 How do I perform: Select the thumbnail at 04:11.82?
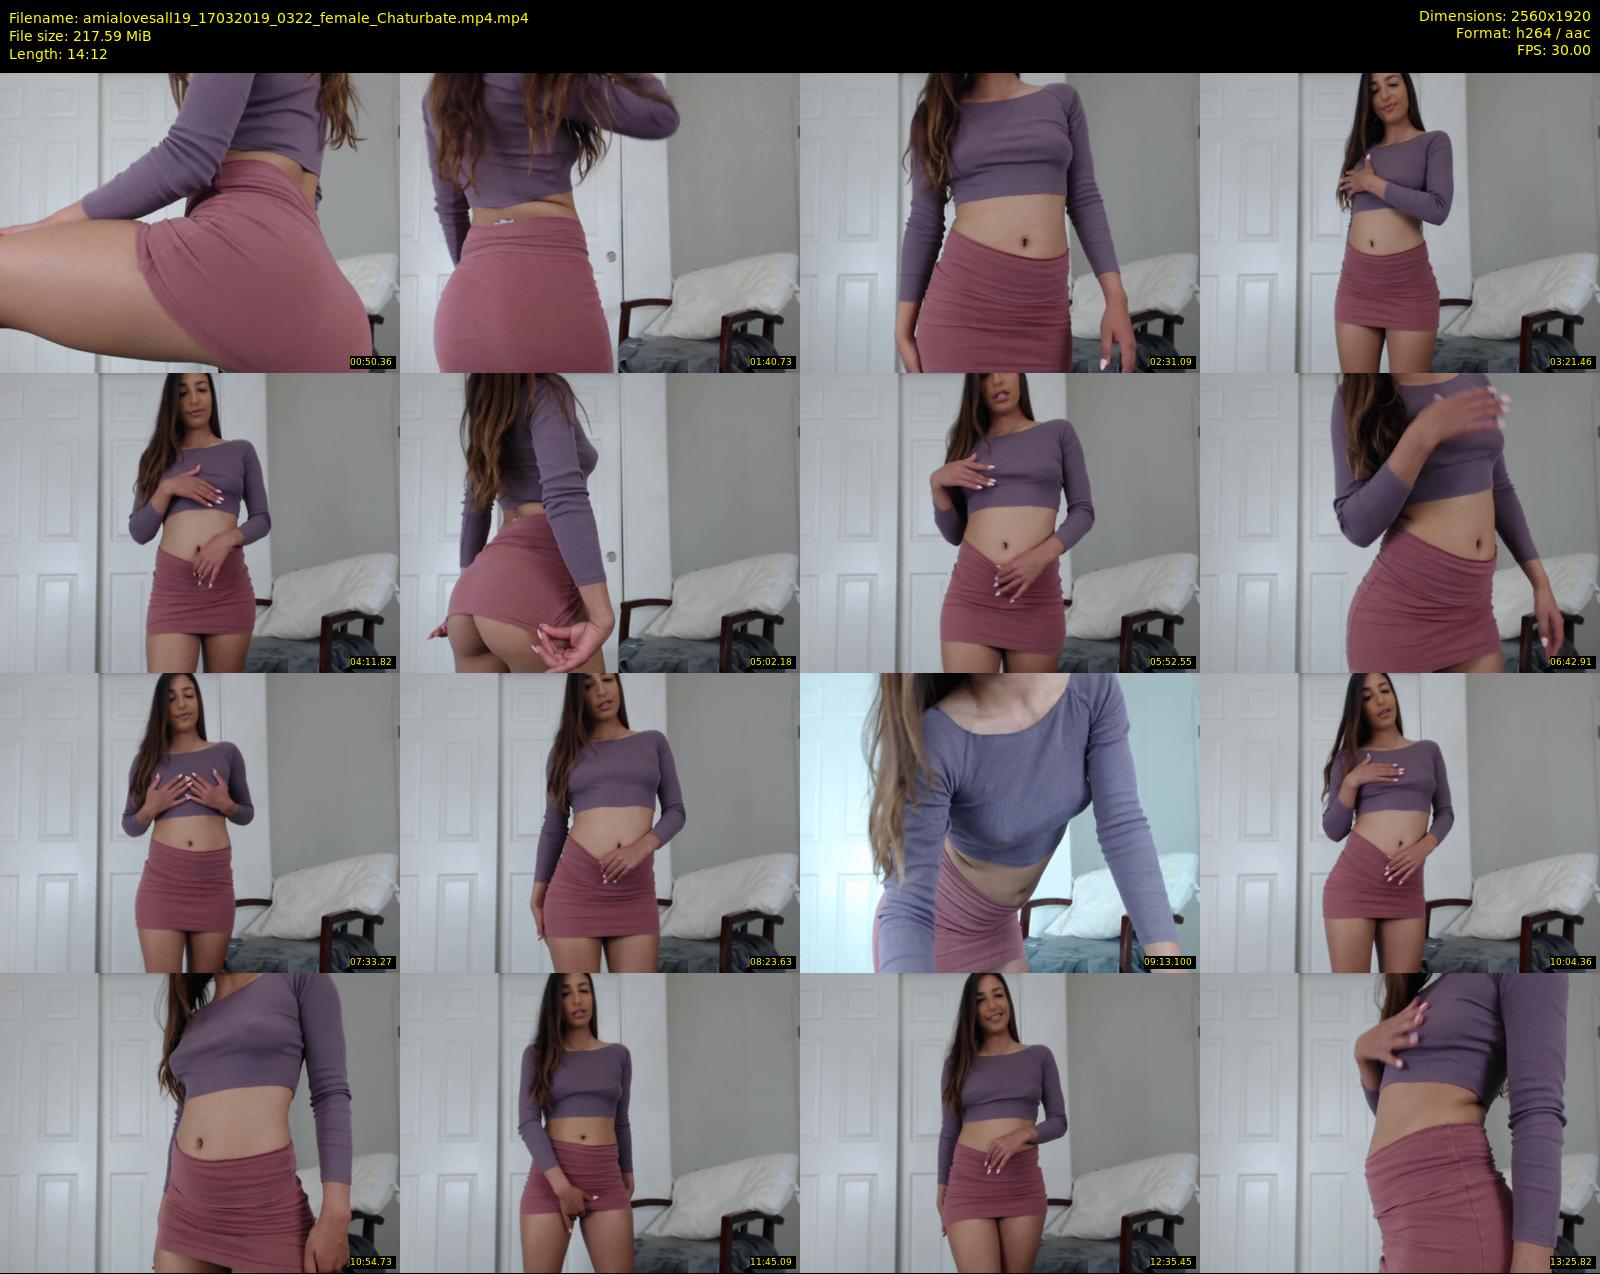pos(199,522)
